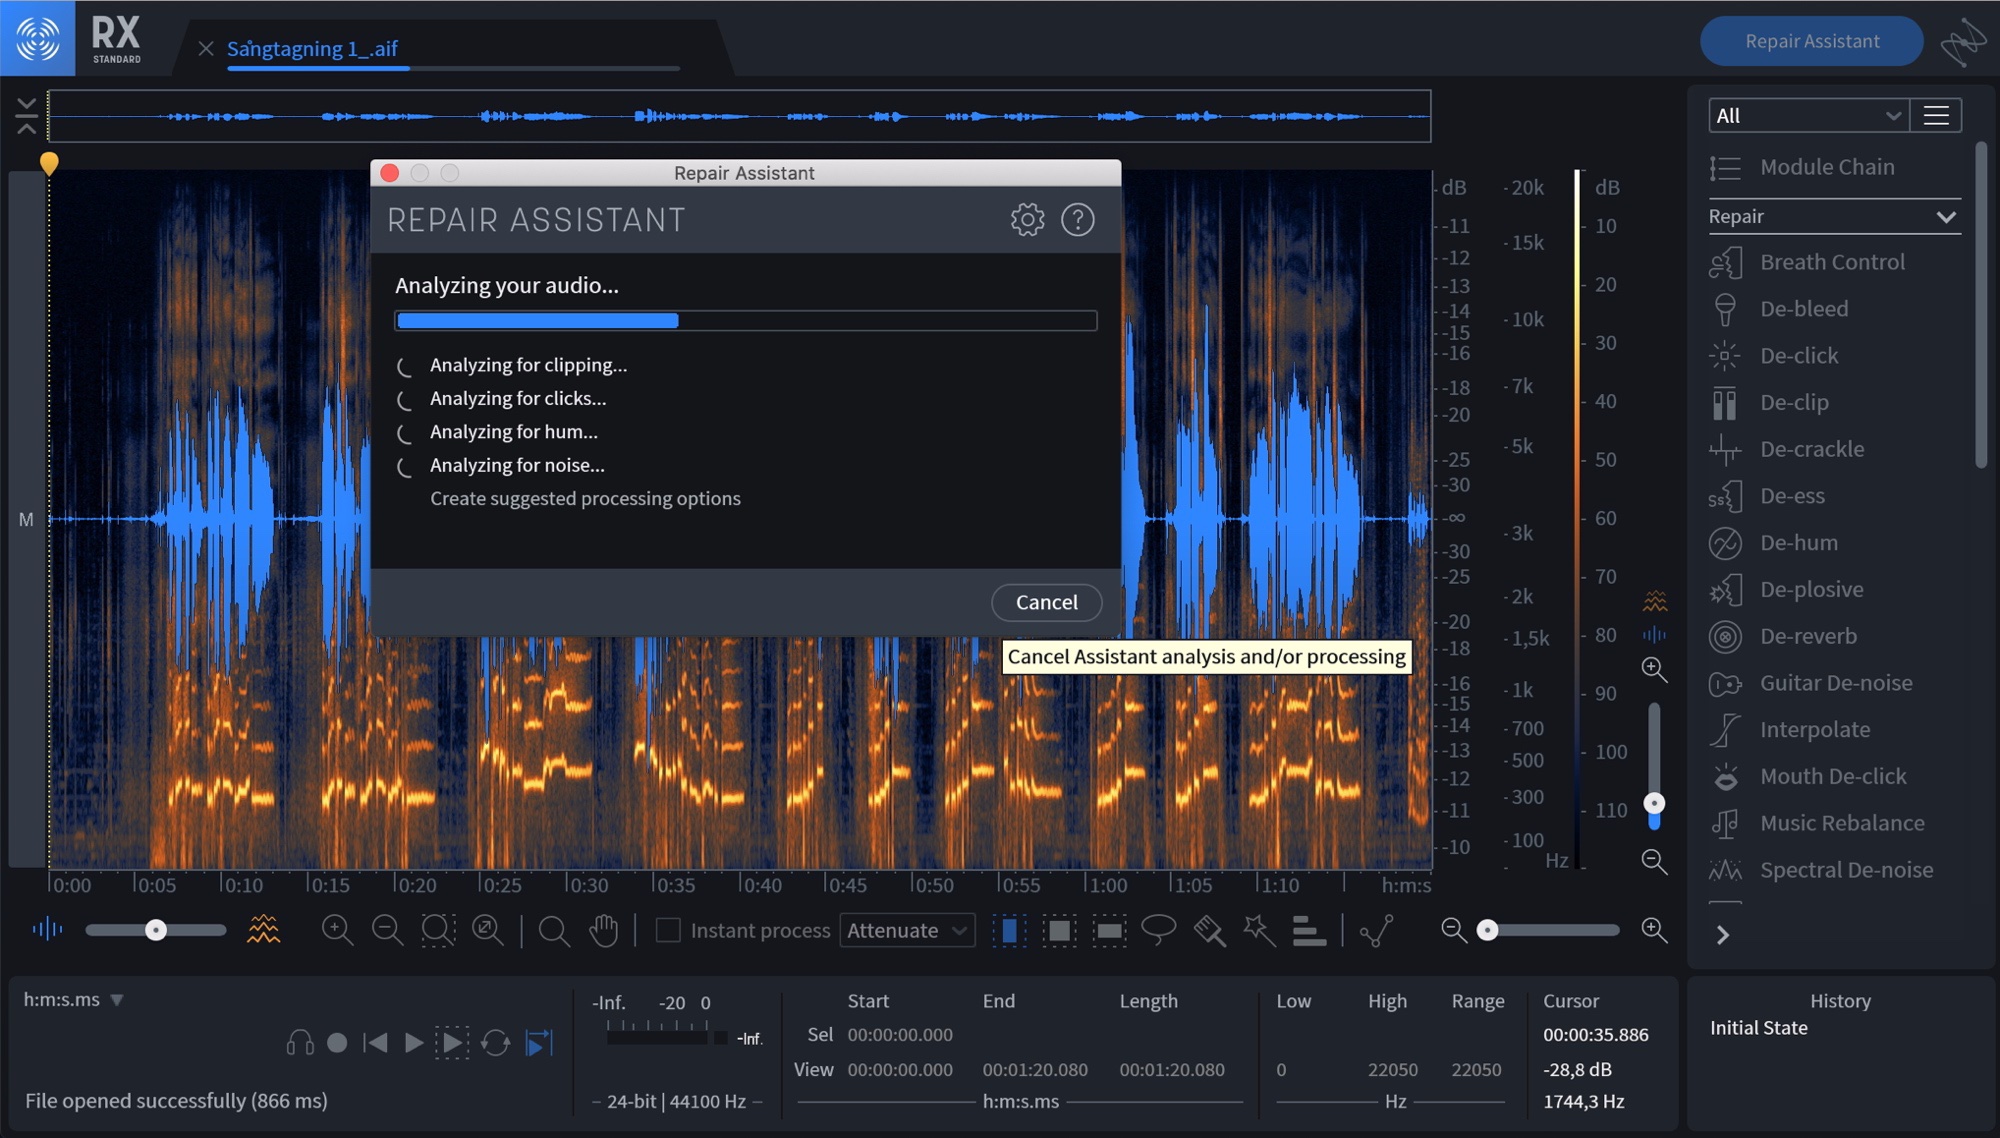Select the time-frequency selection tool
Image resolution: width=2000 pixels, height=1138 pixels.
pos(1059,930)
